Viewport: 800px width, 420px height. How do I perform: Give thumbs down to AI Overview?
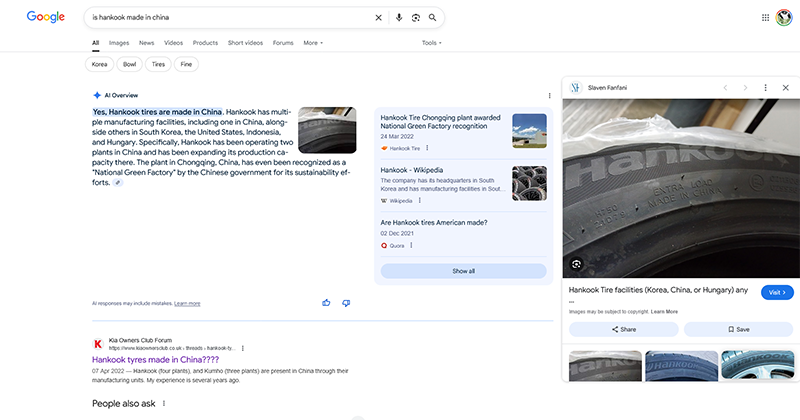point(346,303)
